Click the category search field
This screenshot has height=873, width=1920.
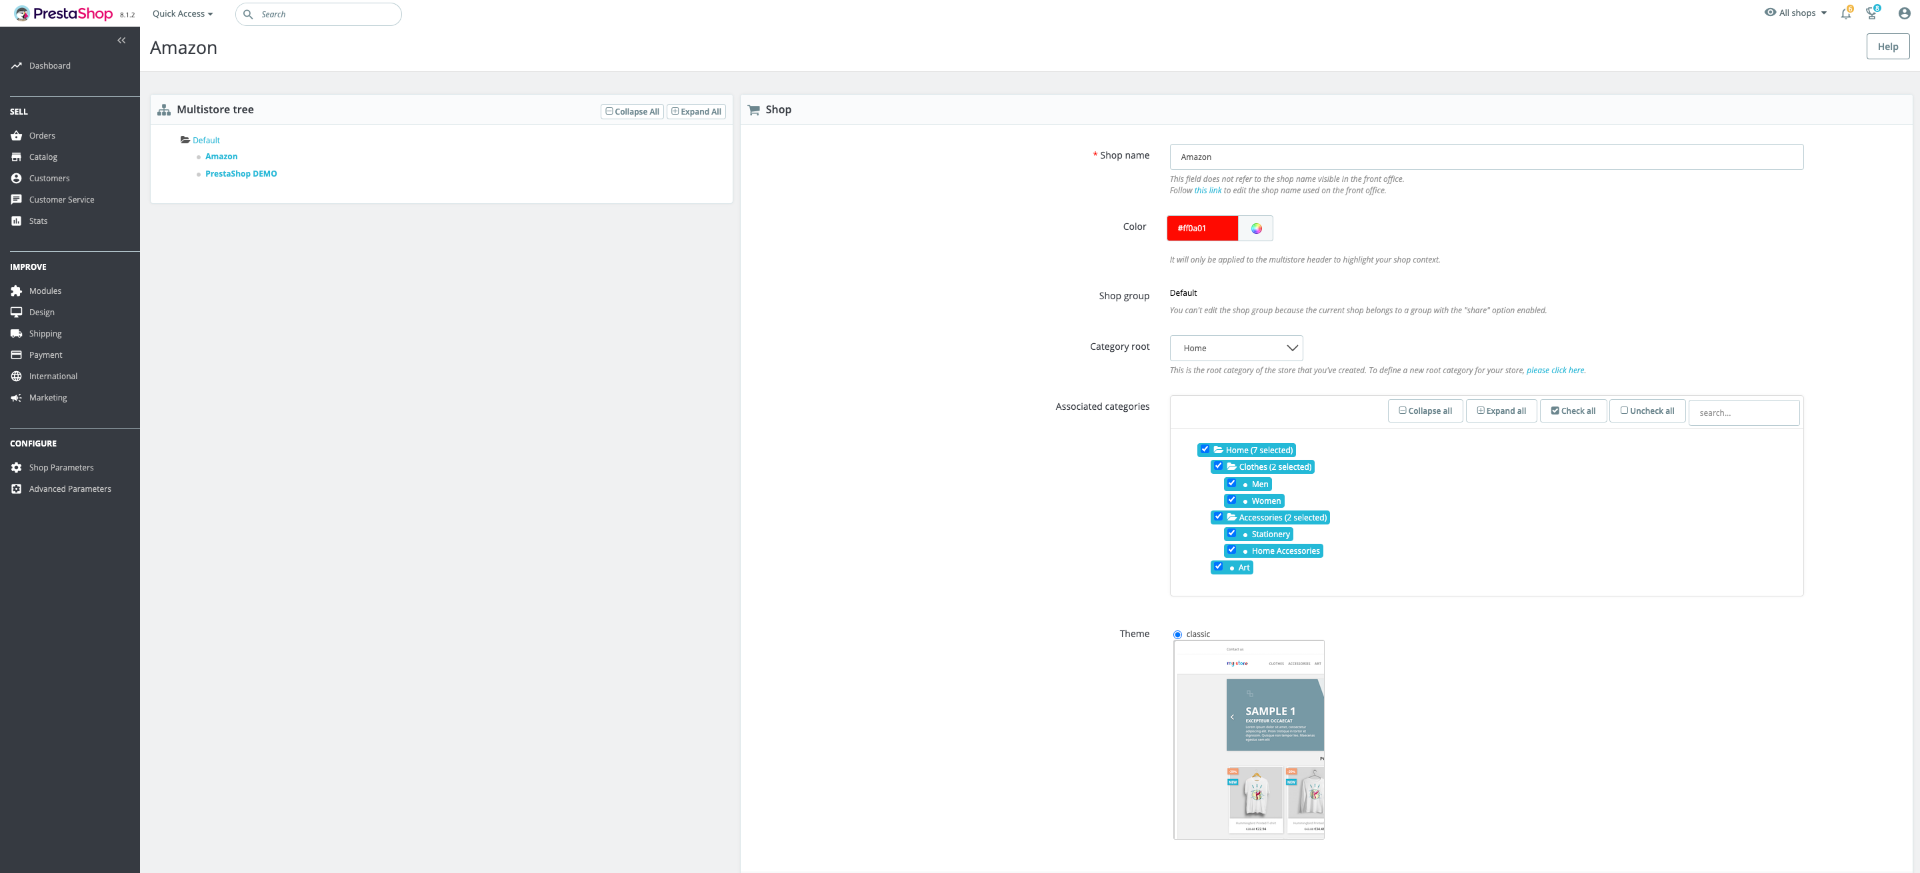pos(1744,412)
